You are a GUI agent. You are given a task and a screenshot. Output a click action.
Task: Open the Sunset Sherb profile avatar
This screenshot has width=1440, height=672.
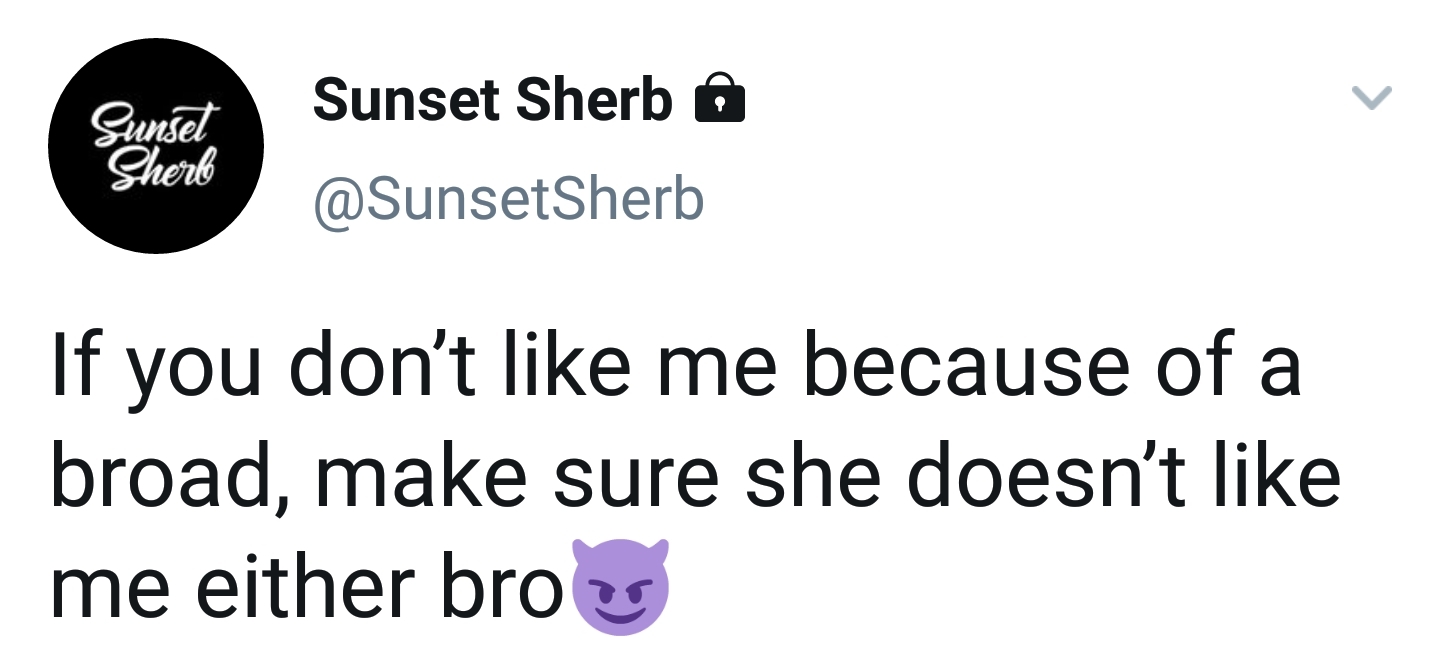156,146
